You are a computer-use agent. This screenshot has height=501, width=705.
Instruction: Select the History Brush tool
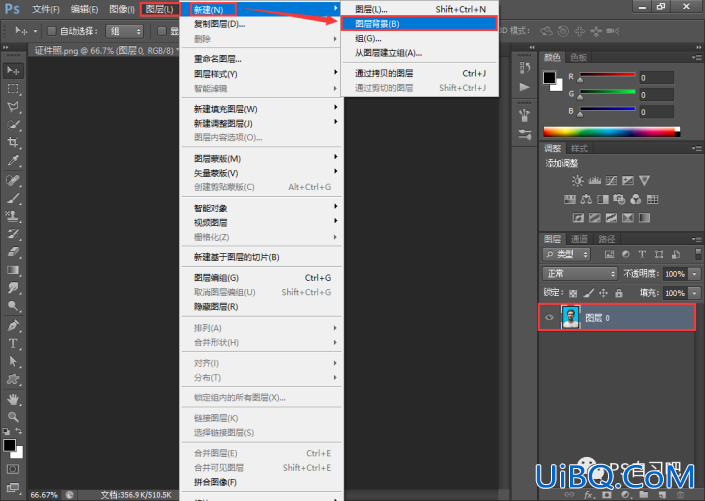[x=13, y=234]
